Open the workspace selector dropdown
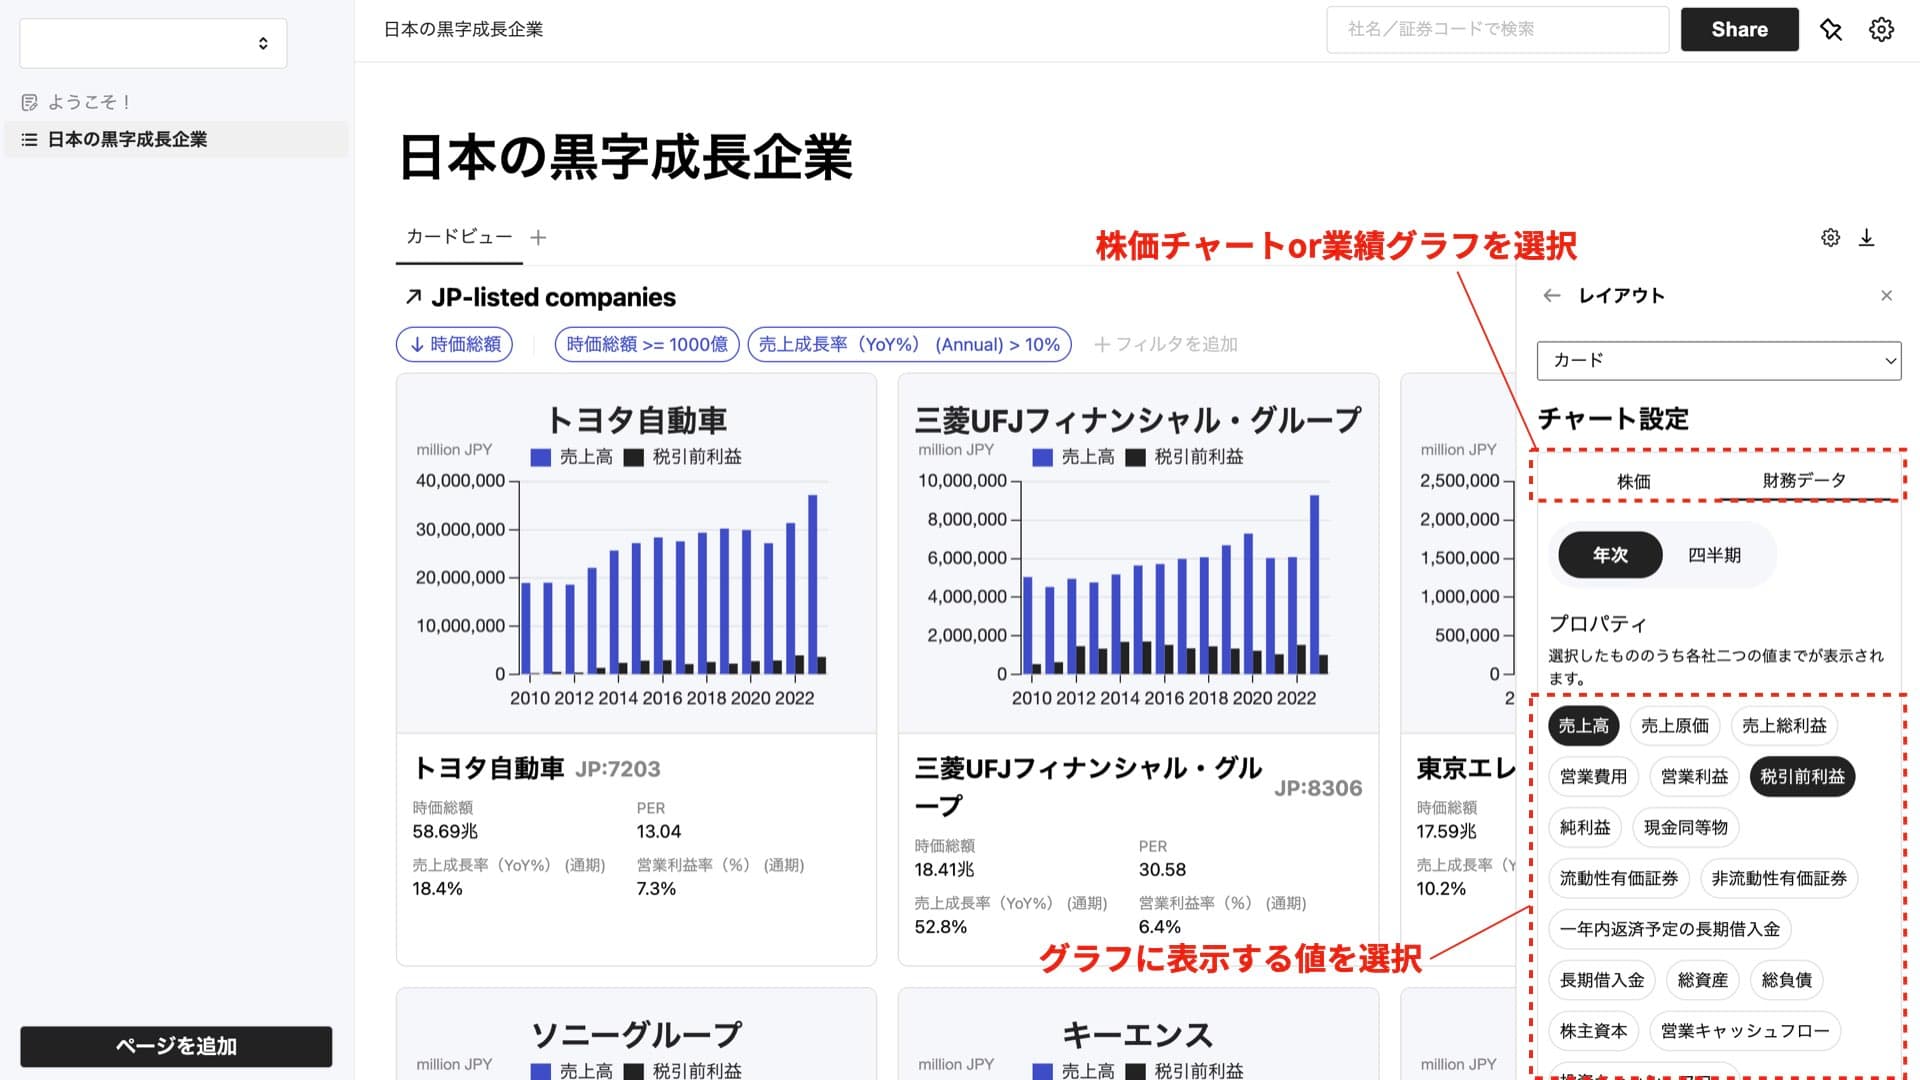This screenshot has width=1920, height=1080. pos(153,43)
